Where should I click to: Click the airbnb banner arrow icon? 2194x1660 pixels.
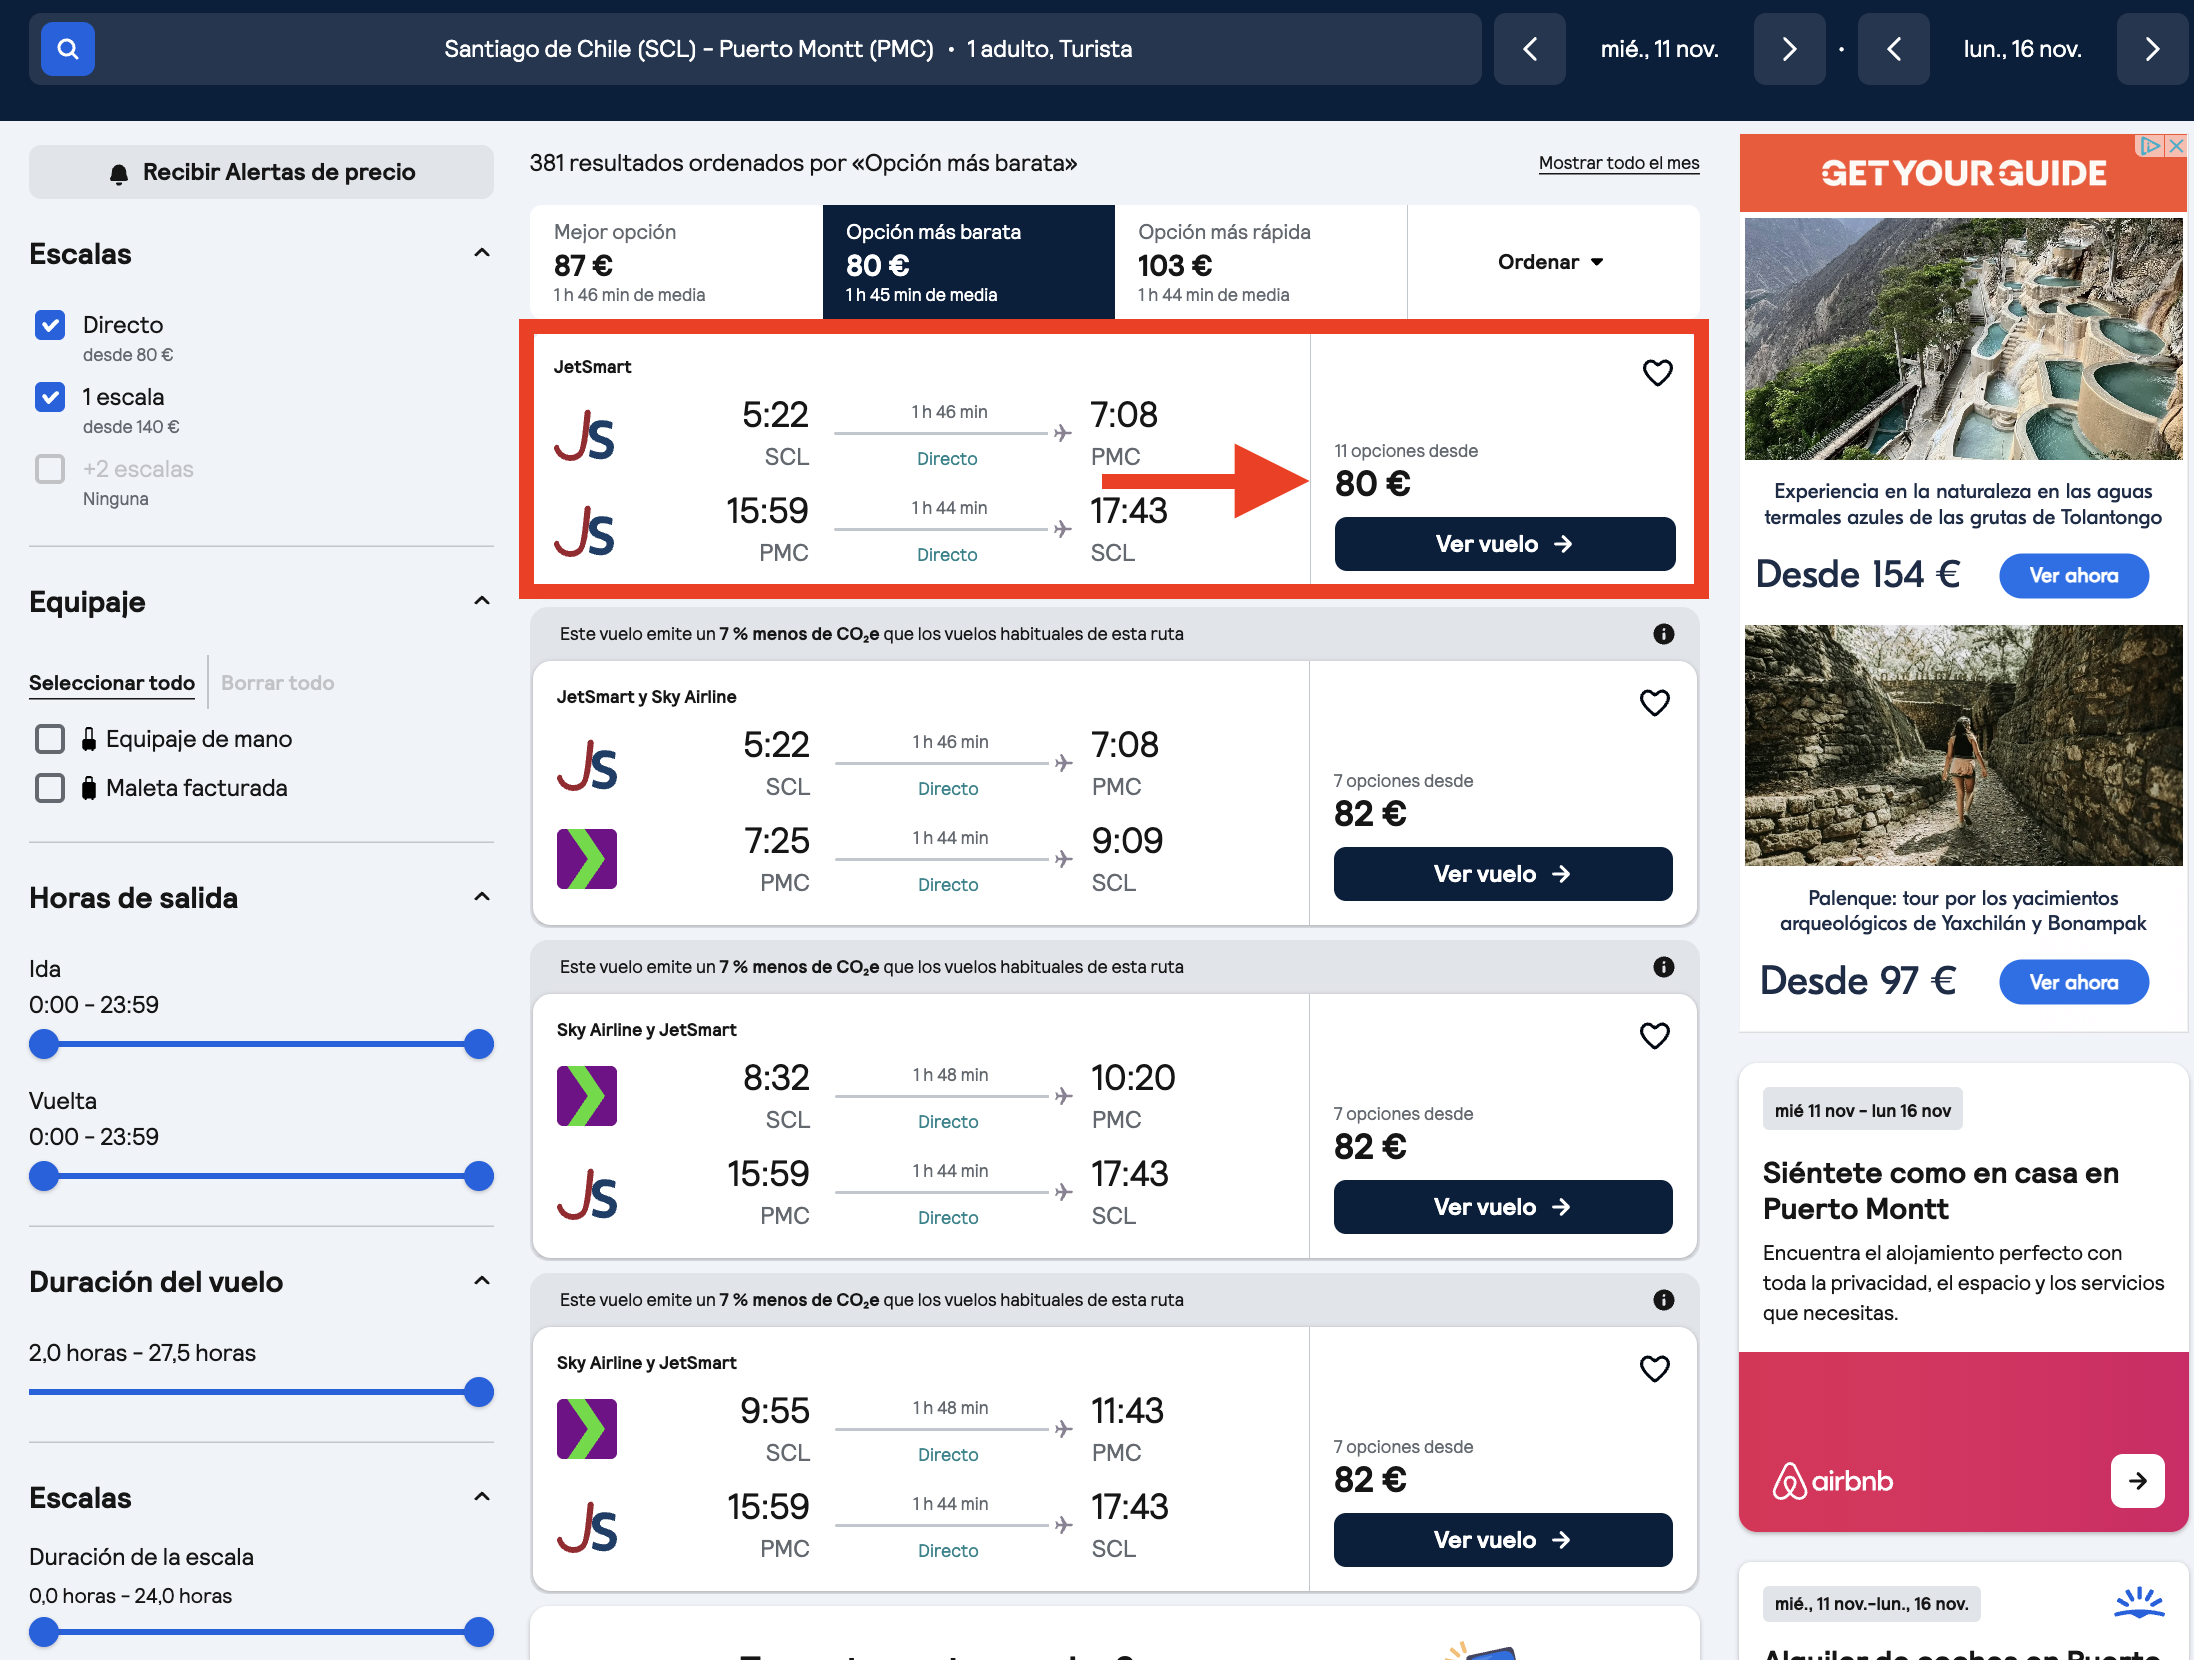(x=2137, y=1481)
